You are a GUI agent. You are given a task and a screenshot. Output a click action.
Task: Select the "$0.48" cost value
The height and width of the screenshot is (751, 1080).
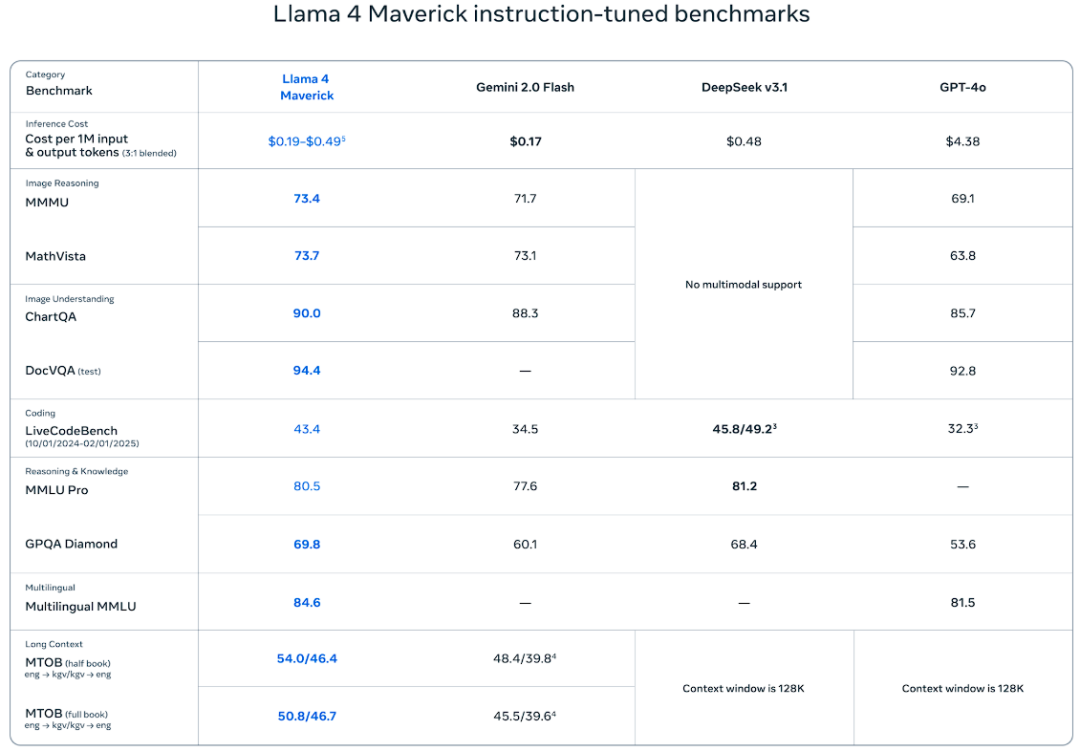point(744,141)
